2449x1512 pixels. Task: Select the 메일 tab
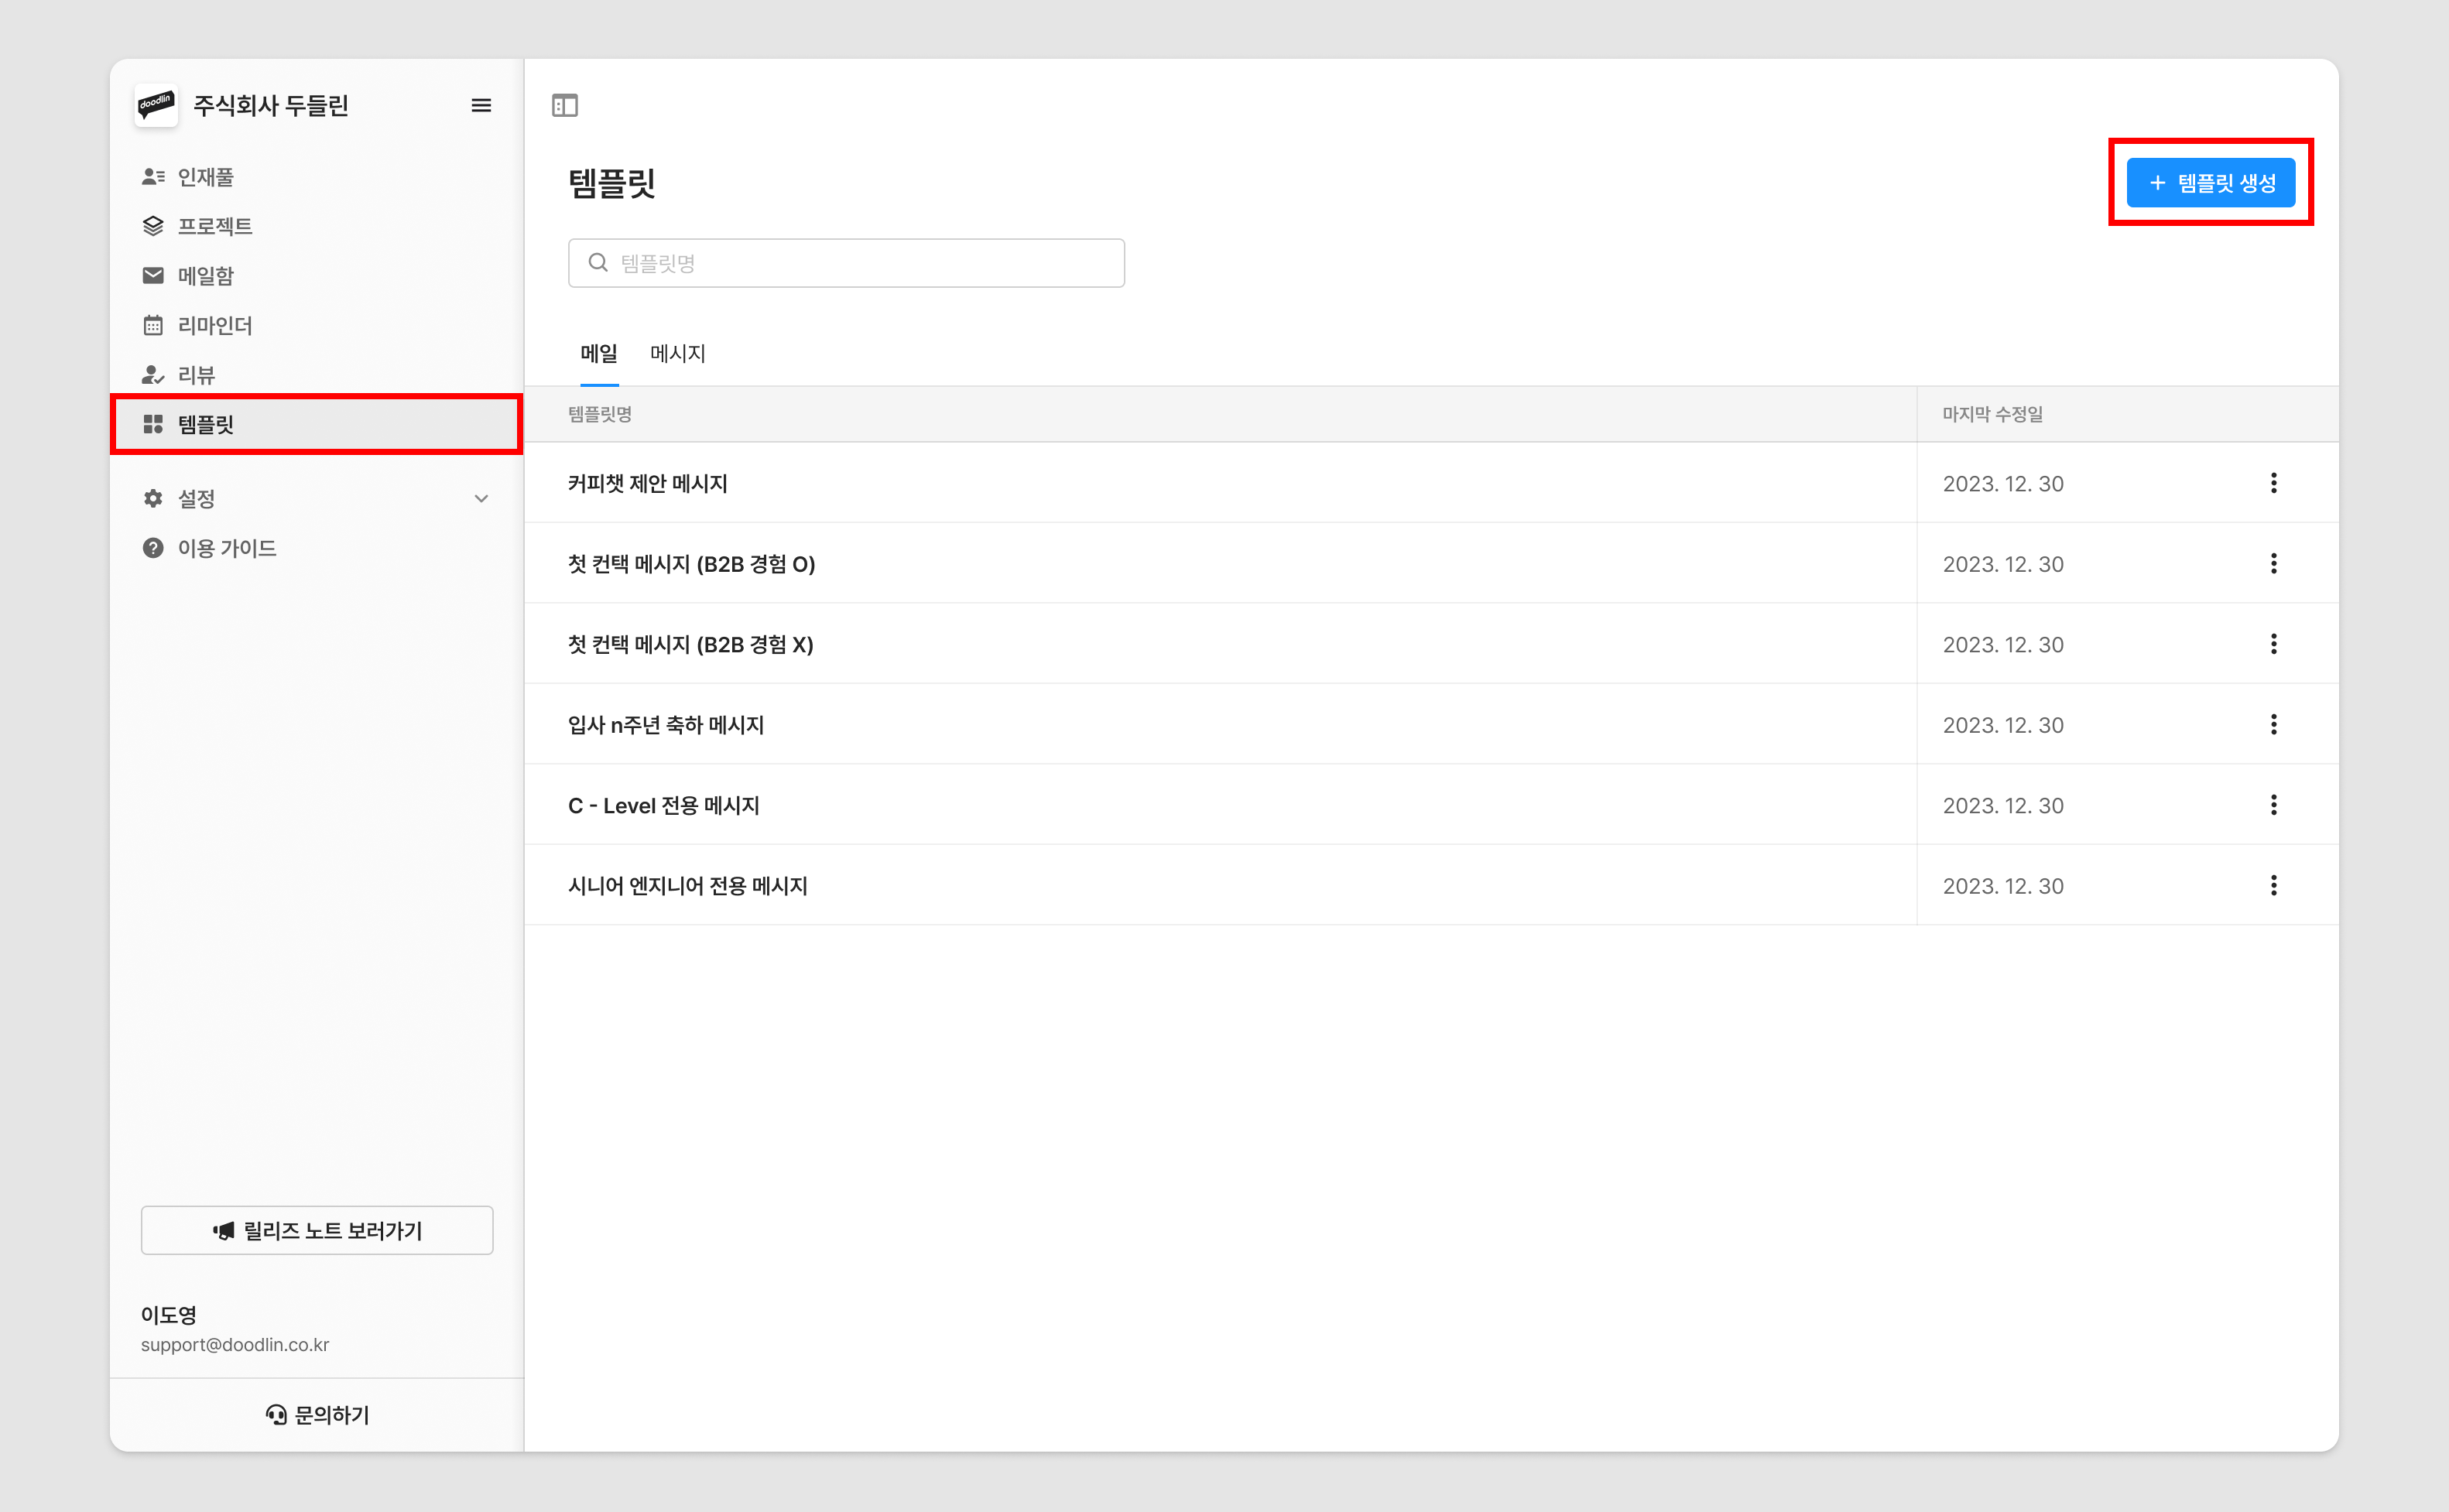(x=598, y=353)
